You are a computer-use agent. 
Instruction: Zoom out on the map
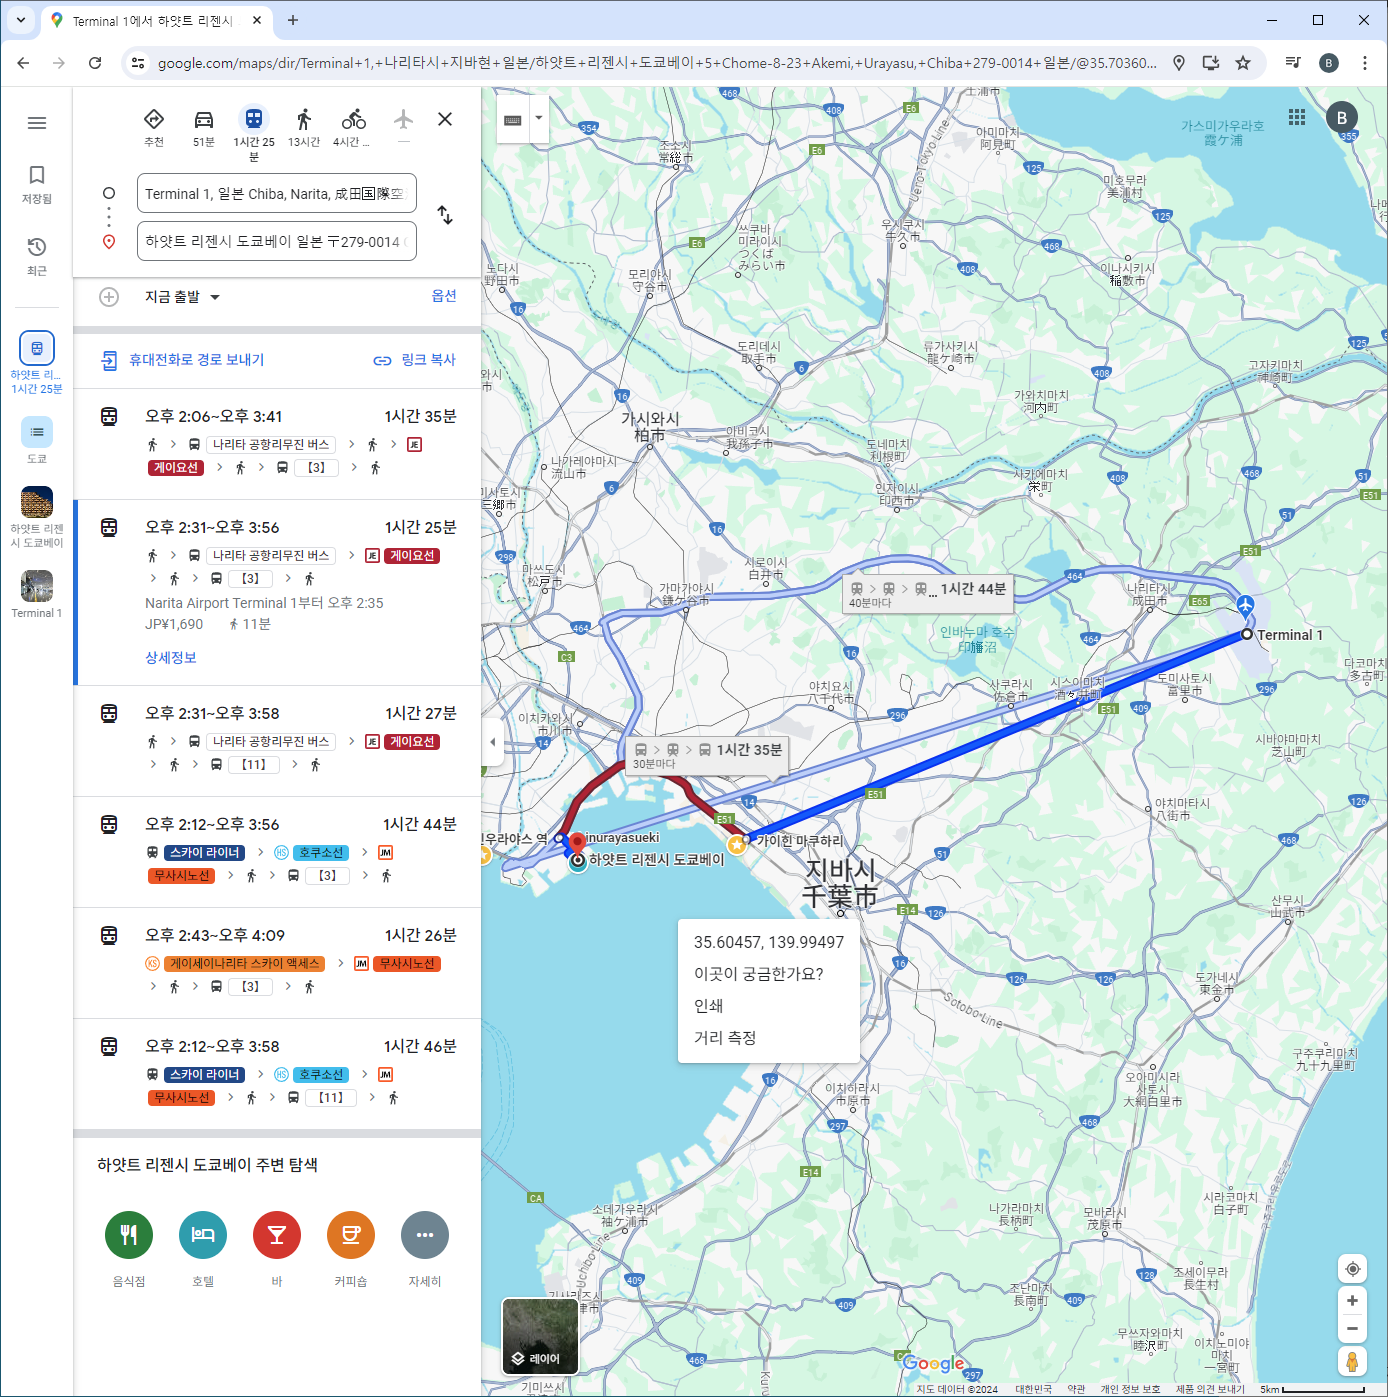1352,1329
